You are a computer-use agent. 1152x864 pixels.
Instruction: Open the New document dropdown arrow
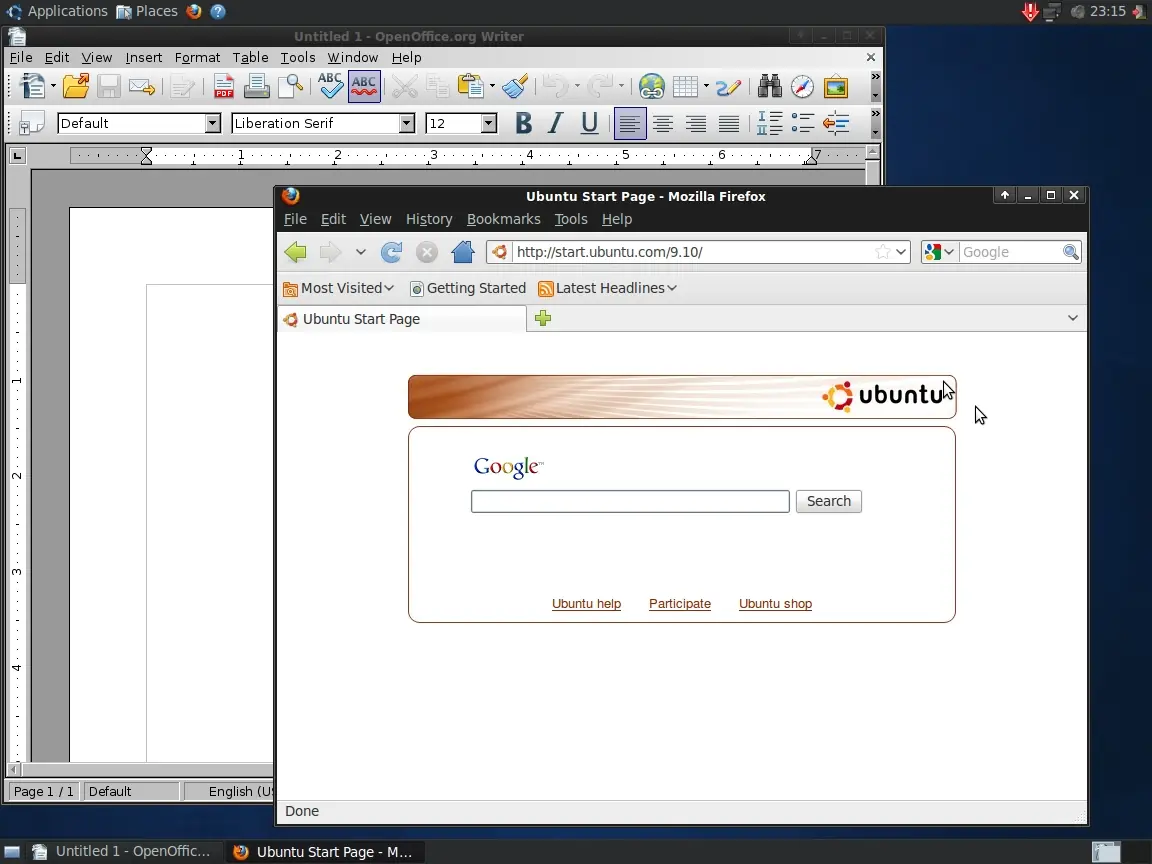(x=53, y=87)
